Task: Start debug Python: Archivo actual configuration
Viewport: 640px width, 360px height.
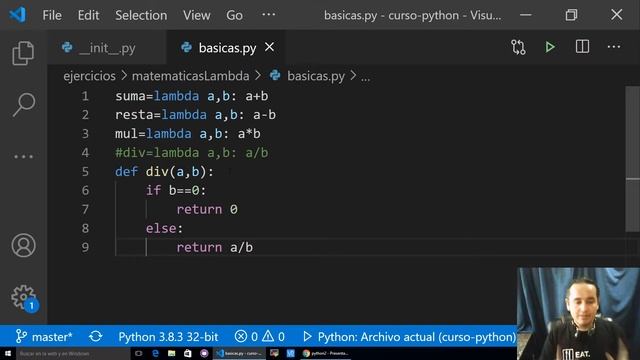Action: tap(409, 337)
